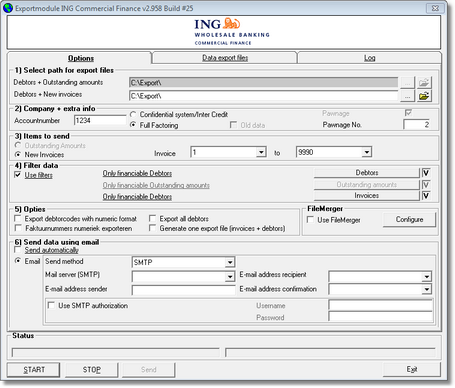Click the ING lion logo

click(231, 23)
